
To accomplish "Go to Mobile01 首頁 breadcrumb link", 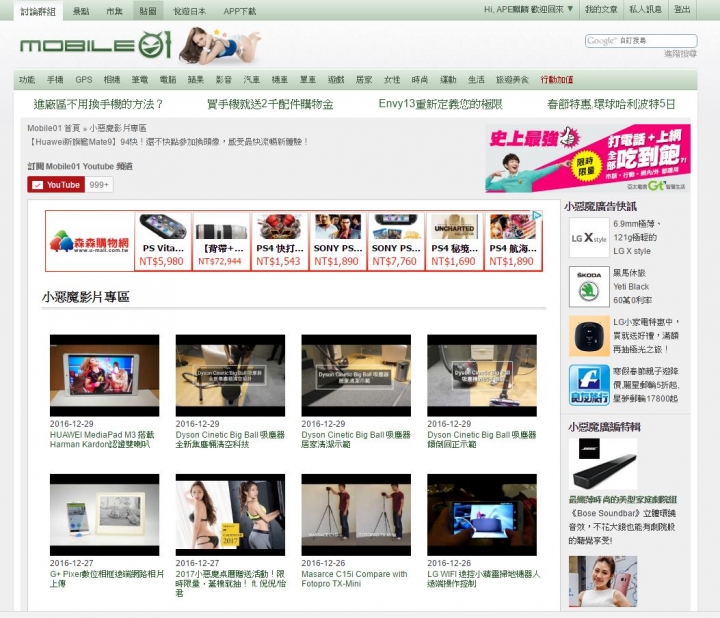I will (x=54, y=128).
